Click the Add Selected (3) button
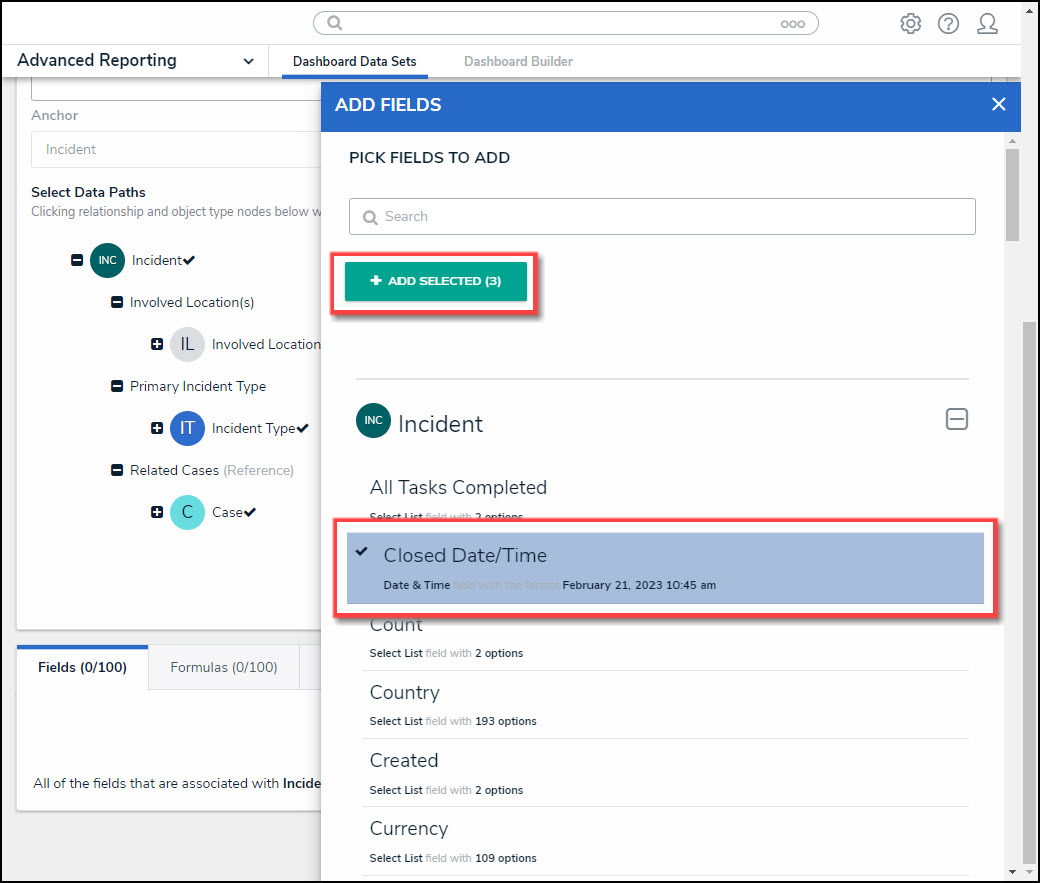The height and width of the screenshot is (883, 1040). tap(436, 282)
